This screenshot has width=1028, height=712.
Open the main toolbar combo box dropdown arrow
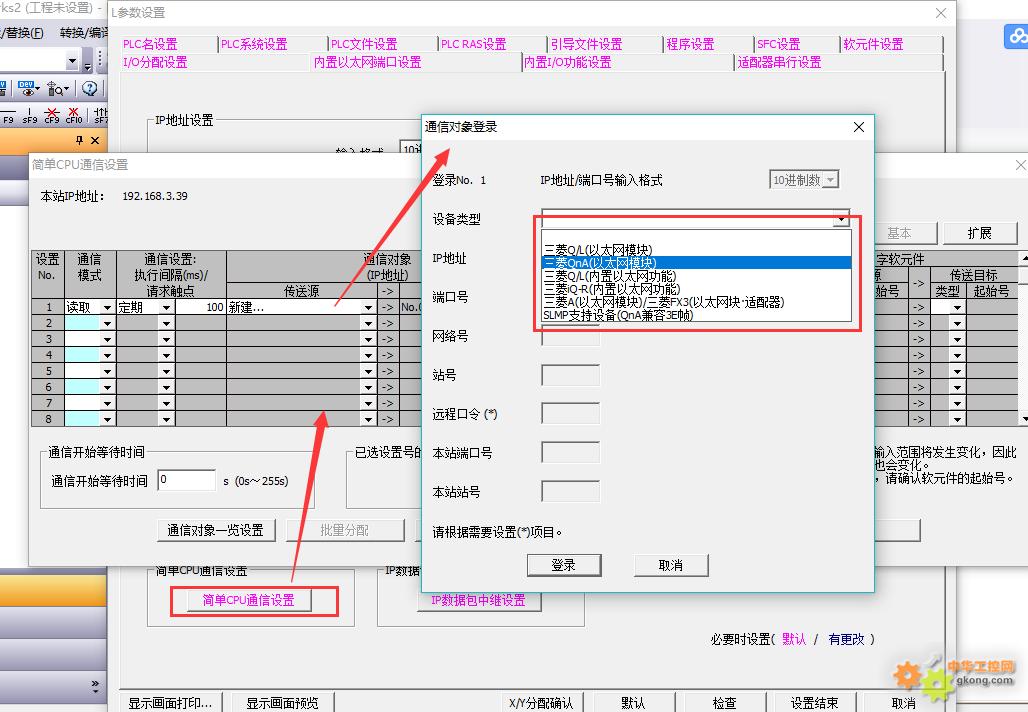click(72, 62)
